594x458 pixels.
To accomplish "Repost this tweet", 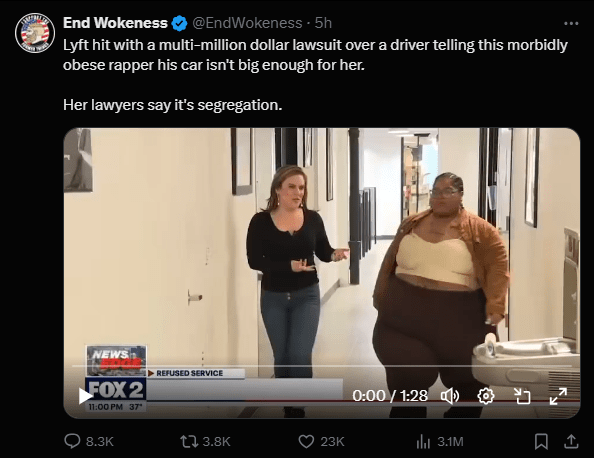I will (x=188, y=441).
